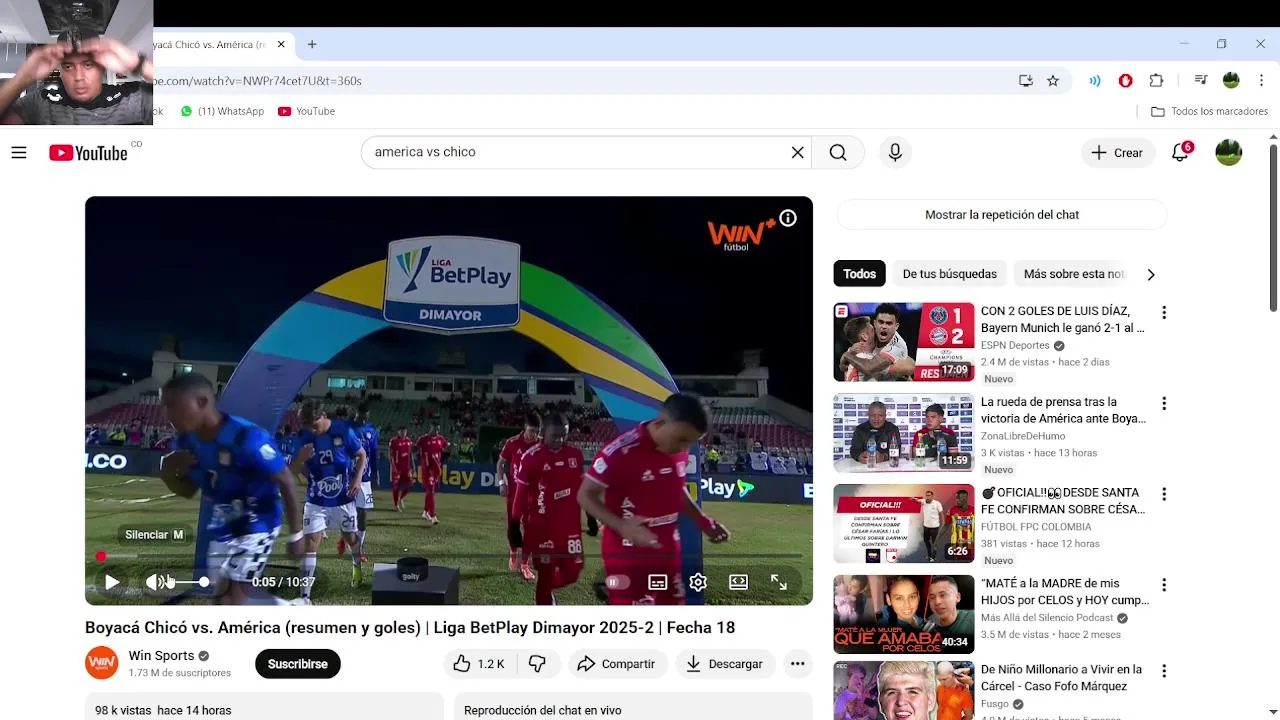Screen dimensions: 1280x720
Task: Open the media control icon in toolbar
Action: (1201, 81)
